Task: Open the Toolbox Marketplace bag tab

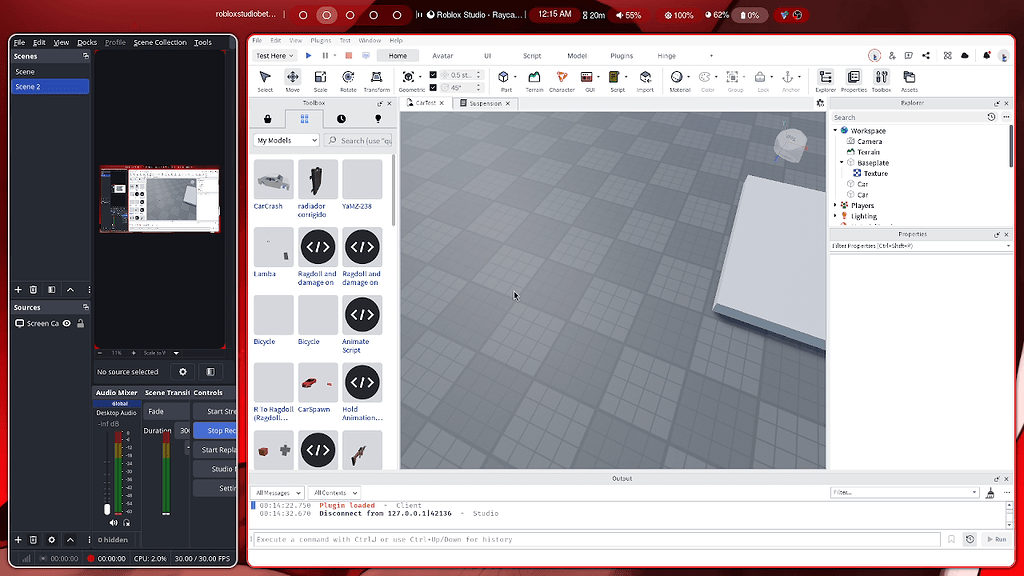Action: pos(268,119)
